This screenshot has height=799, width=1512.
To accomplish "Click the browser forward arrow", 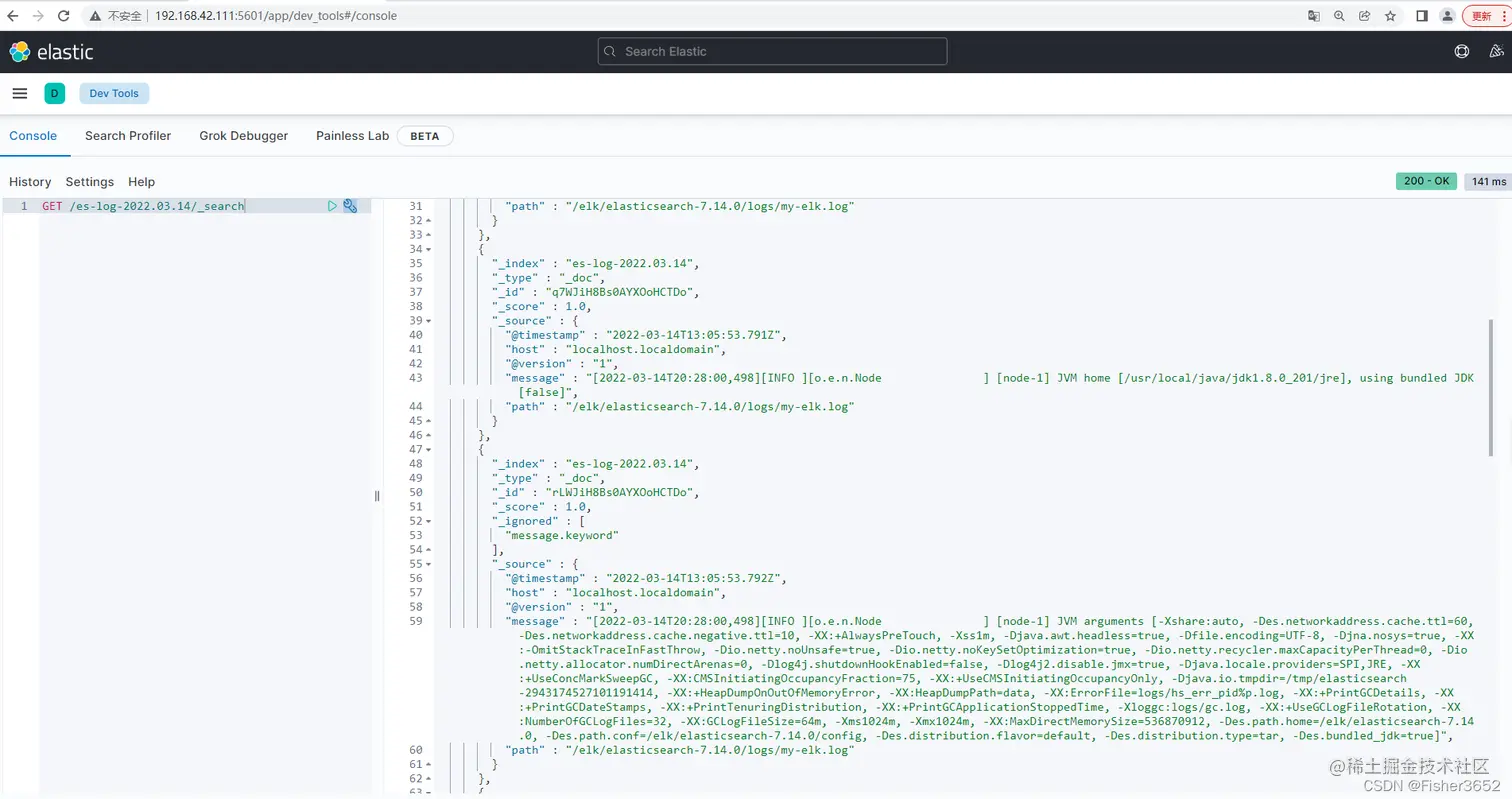I will click(x=38, y=16).
